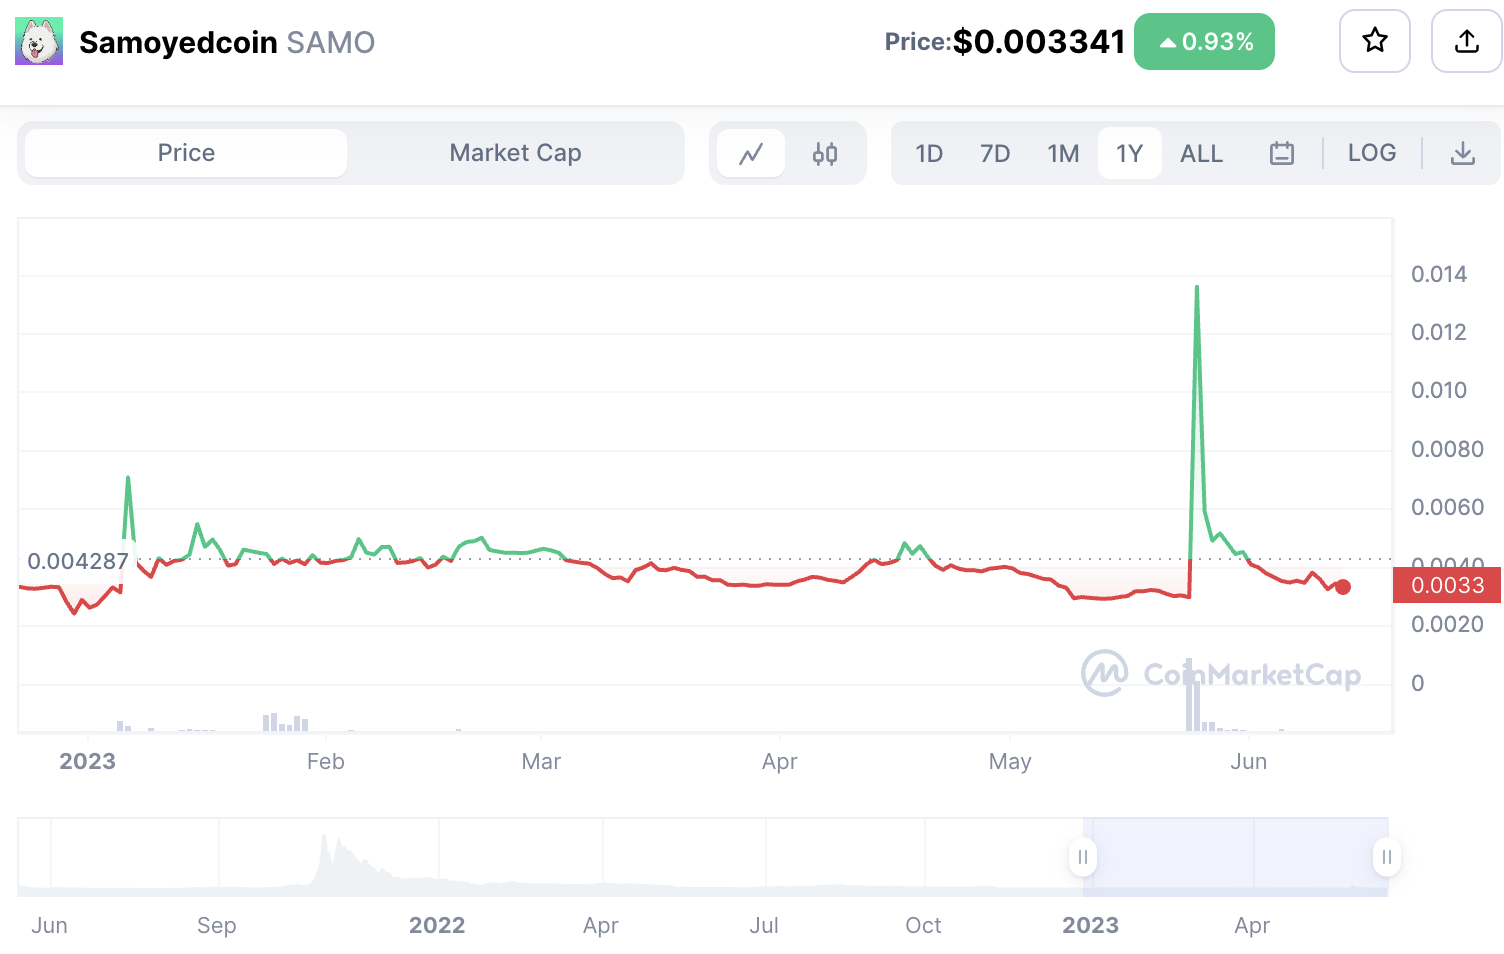Open the share upload icon
This screenshot has width=1504, height=954.
(x=1467, y=41)
